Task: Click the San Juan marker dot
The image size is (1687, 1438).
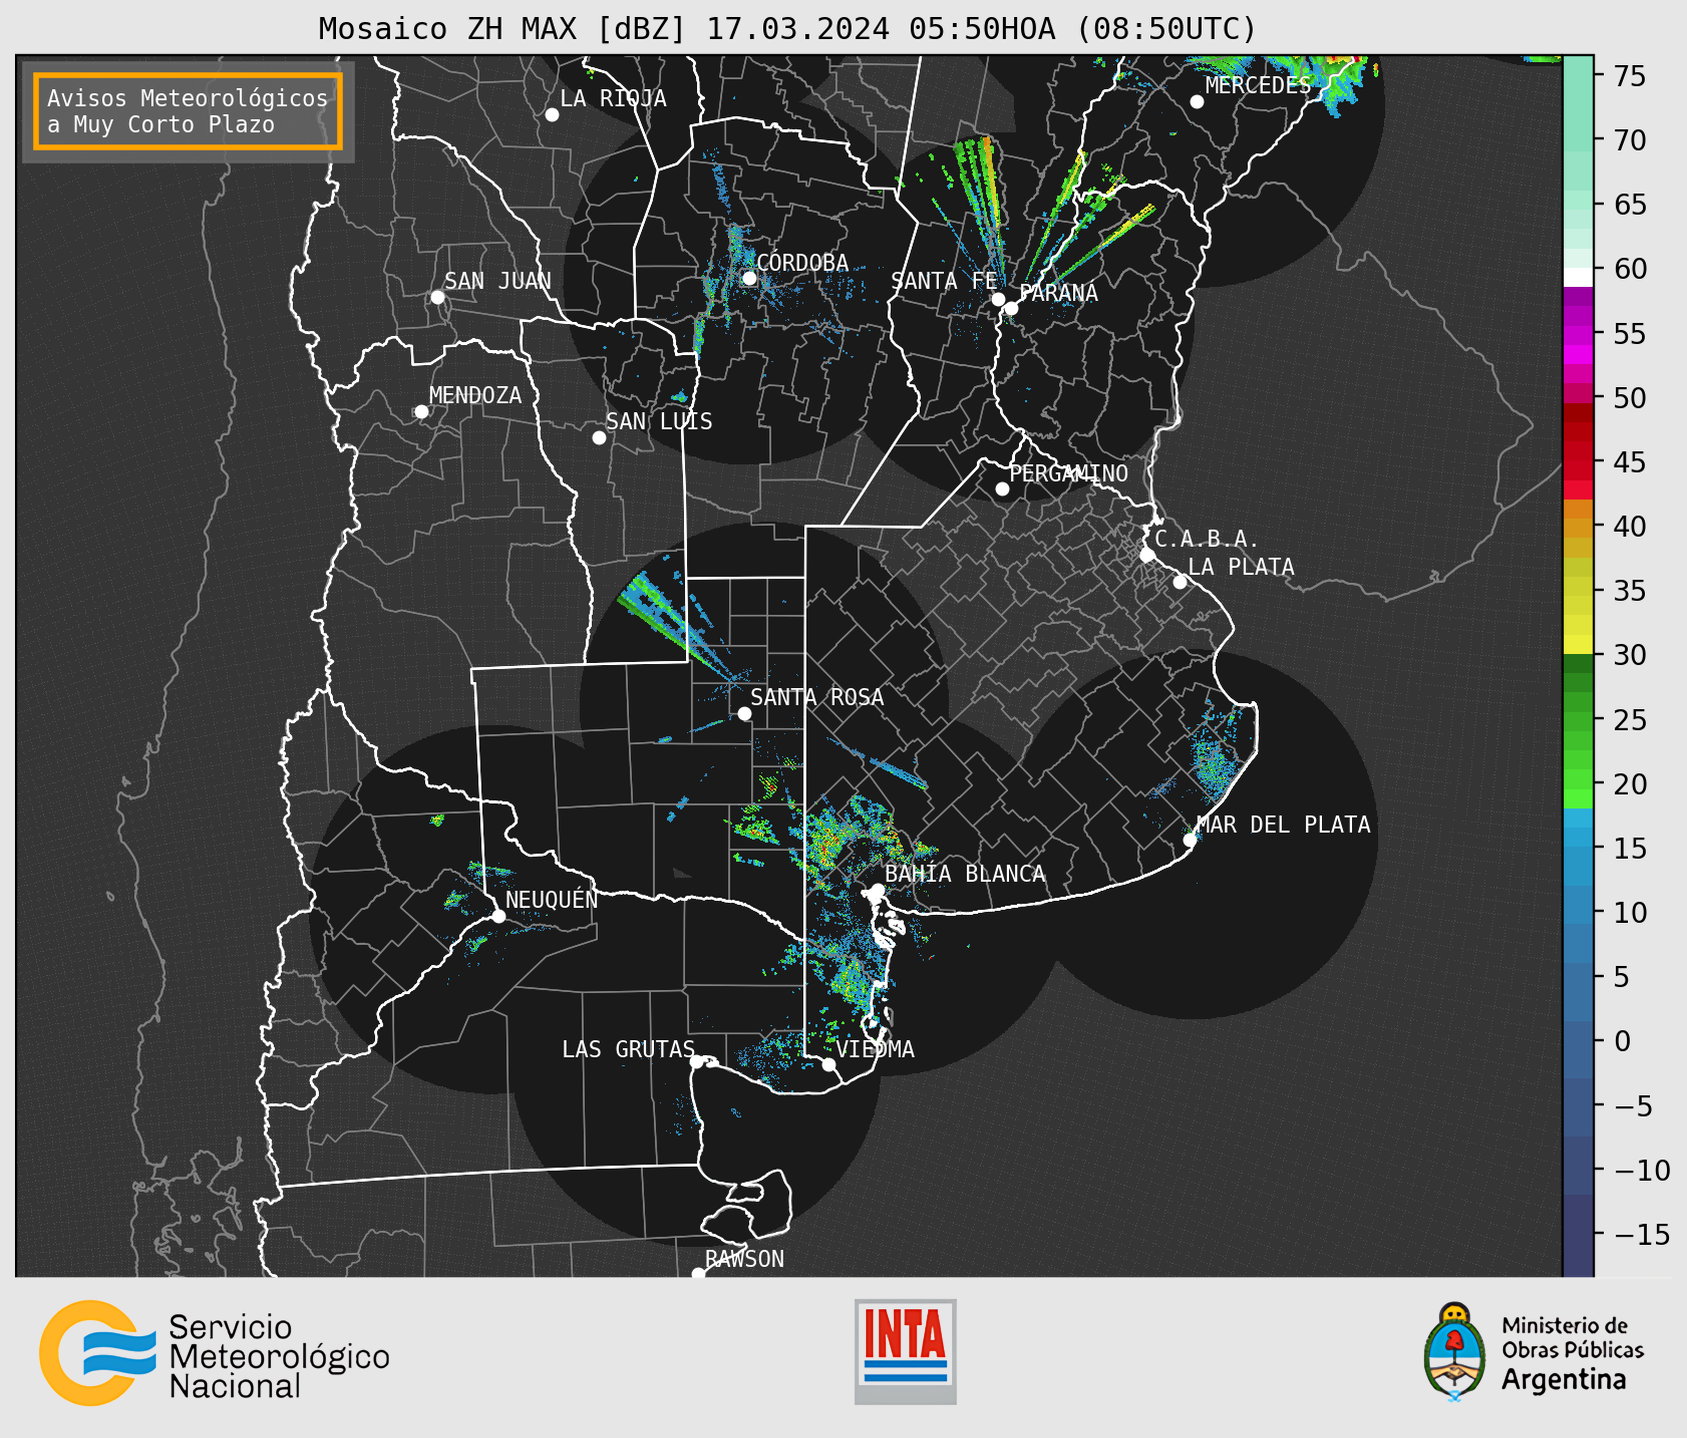Action: (437, 297)
